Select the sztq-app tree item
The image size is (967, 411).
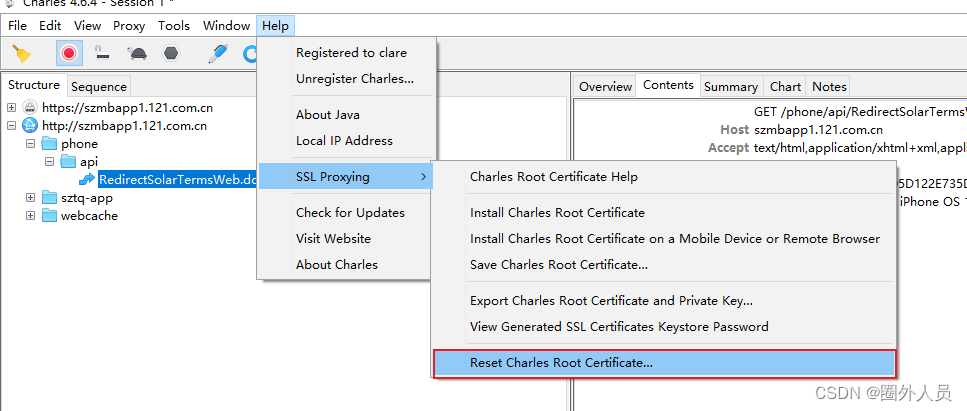86,197
